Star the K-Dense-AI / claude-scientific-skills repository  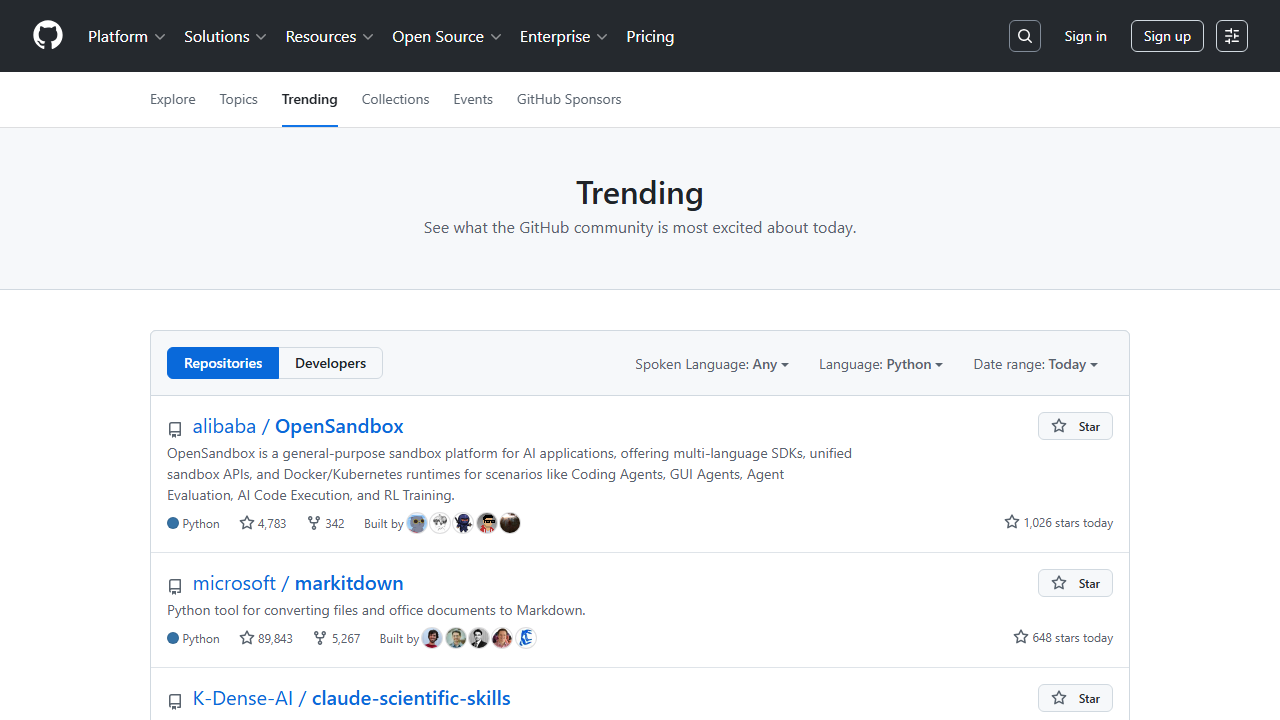(x=1075, y=698)
